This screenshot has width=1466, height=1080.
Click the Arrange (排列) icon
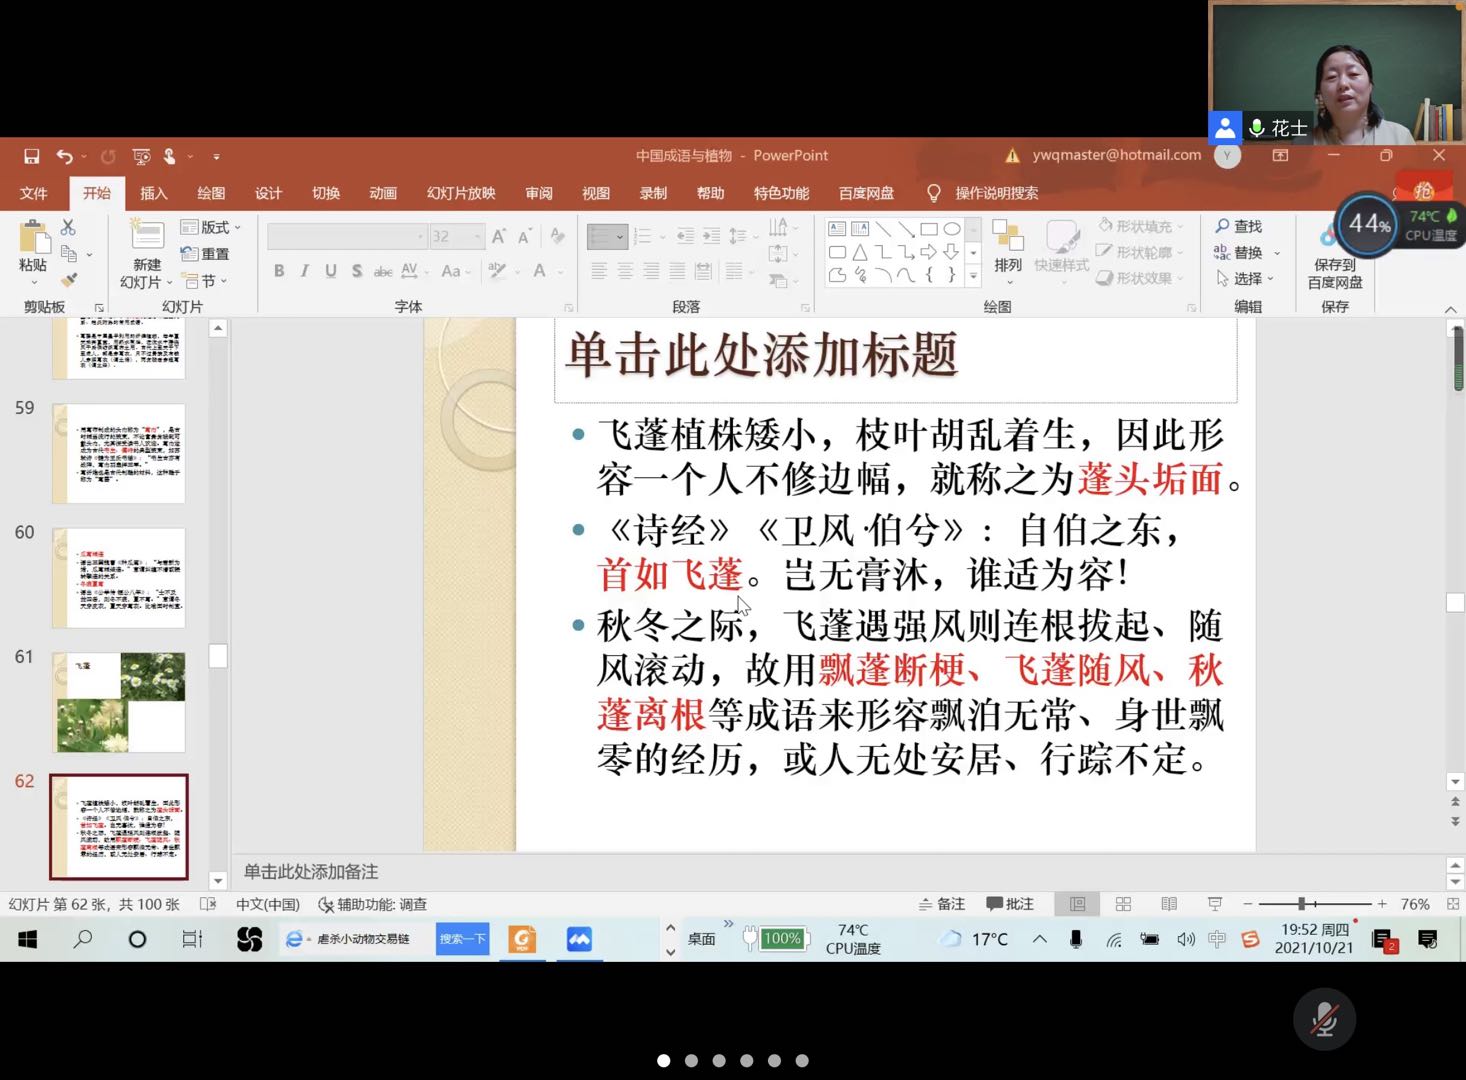pos(1007,246)
